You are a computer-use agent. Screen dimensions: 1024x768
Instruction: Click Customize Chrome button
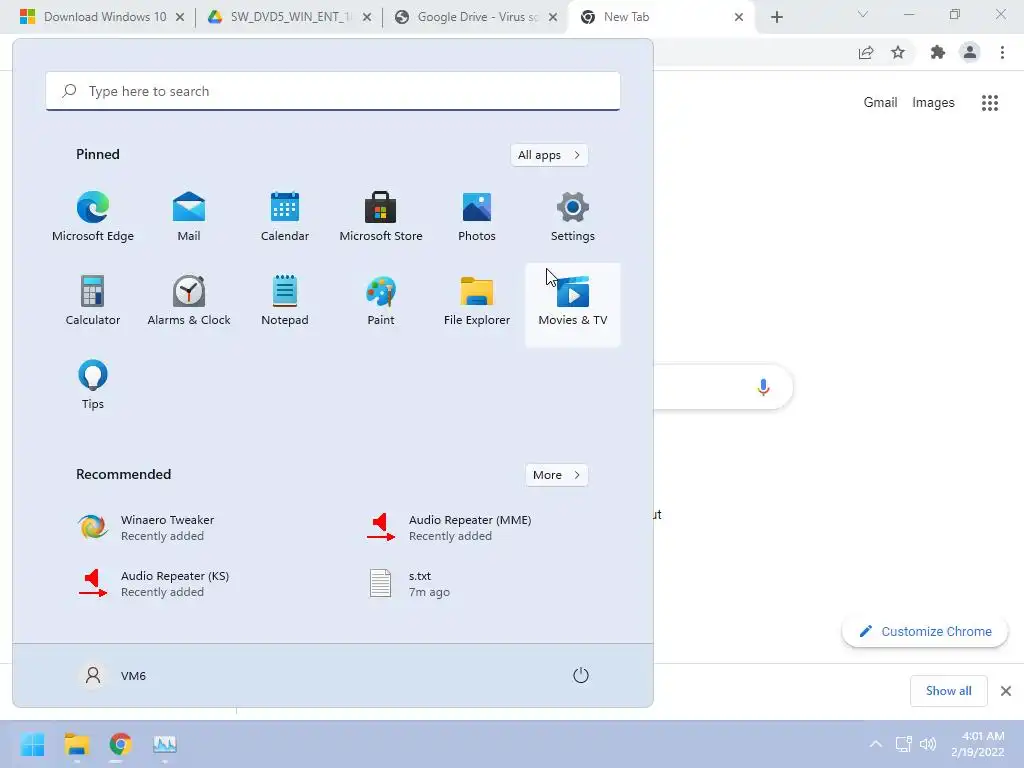coord(925,632)
